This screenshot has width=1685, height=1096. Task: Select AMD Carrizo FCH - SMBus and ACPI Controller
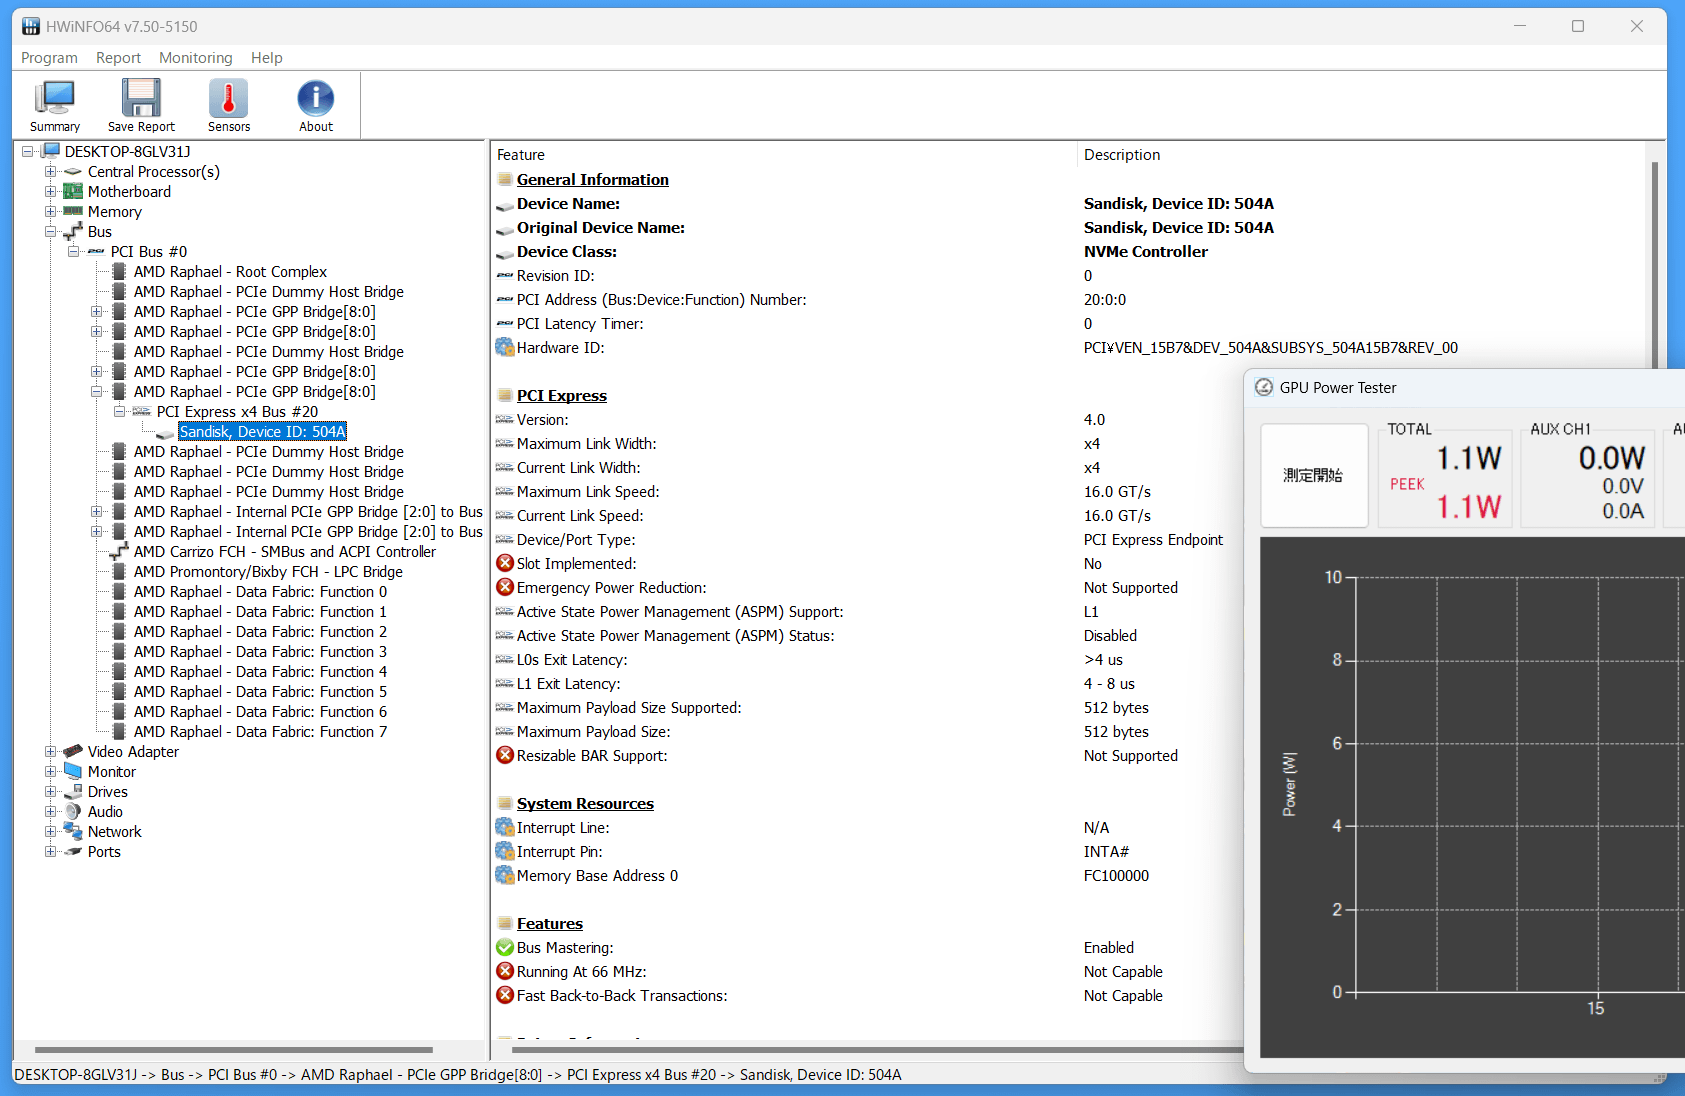click(285, 551)
